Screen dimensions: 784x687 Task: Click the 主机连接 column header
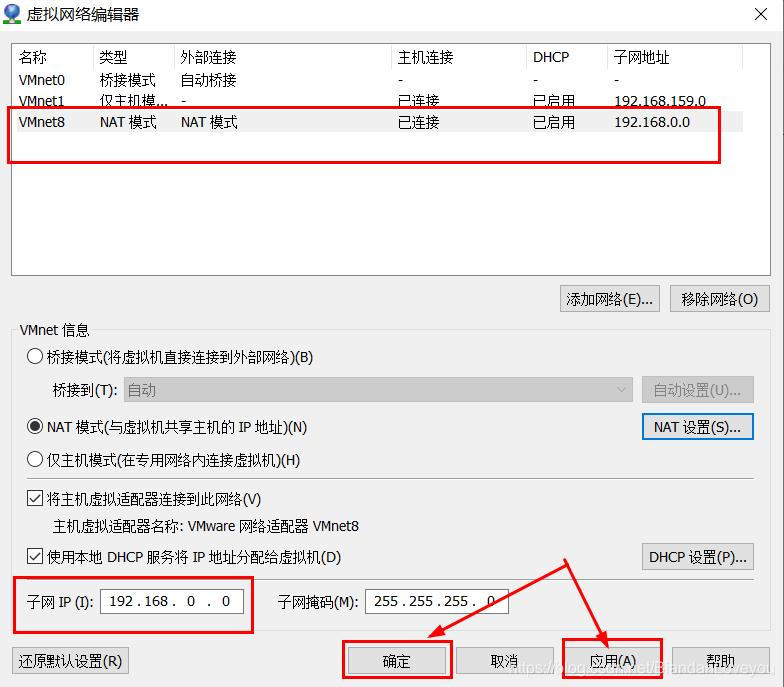pyautogui.click(x=459, y=57)
